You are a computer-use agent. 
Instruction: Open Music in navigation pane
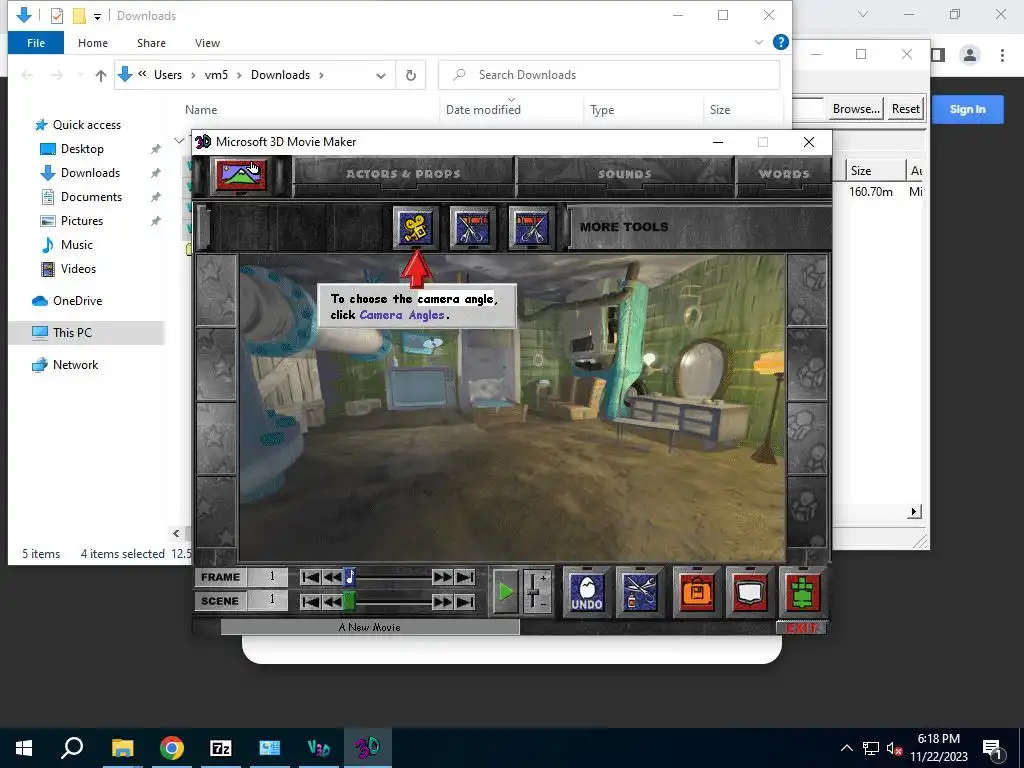pyautogui.click(x=76, y=245)
